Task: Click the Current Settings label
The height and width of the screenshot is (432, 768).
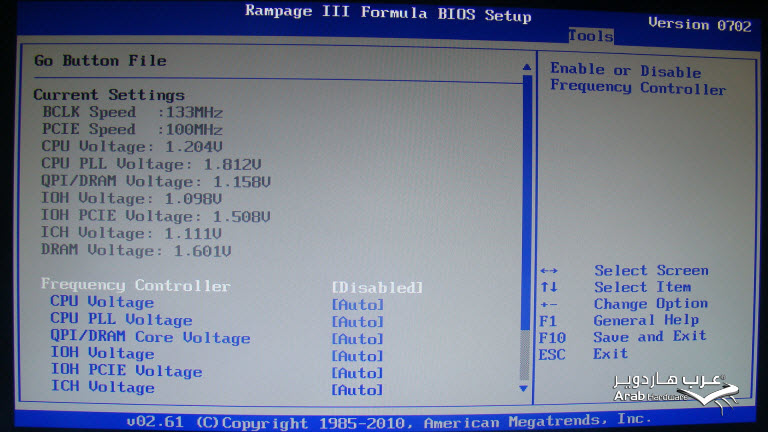Action: (x=109, y=95)
